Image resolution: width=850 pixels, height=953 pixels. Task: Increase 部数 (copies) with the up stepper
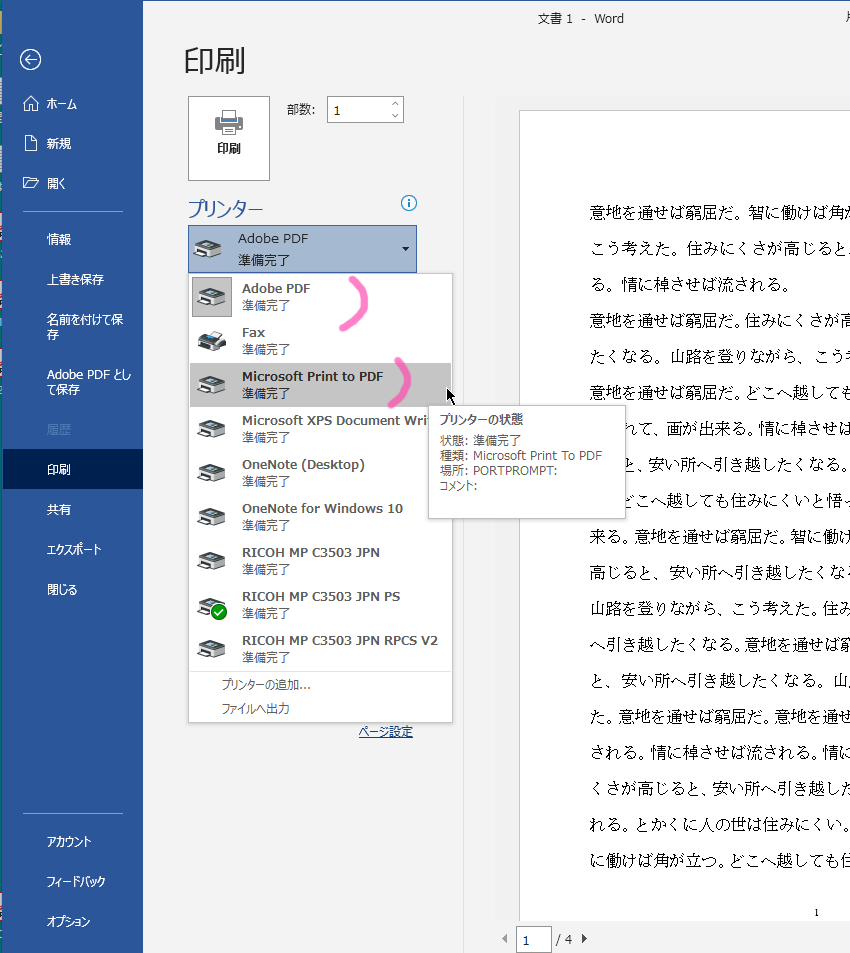tap(395, 103)
